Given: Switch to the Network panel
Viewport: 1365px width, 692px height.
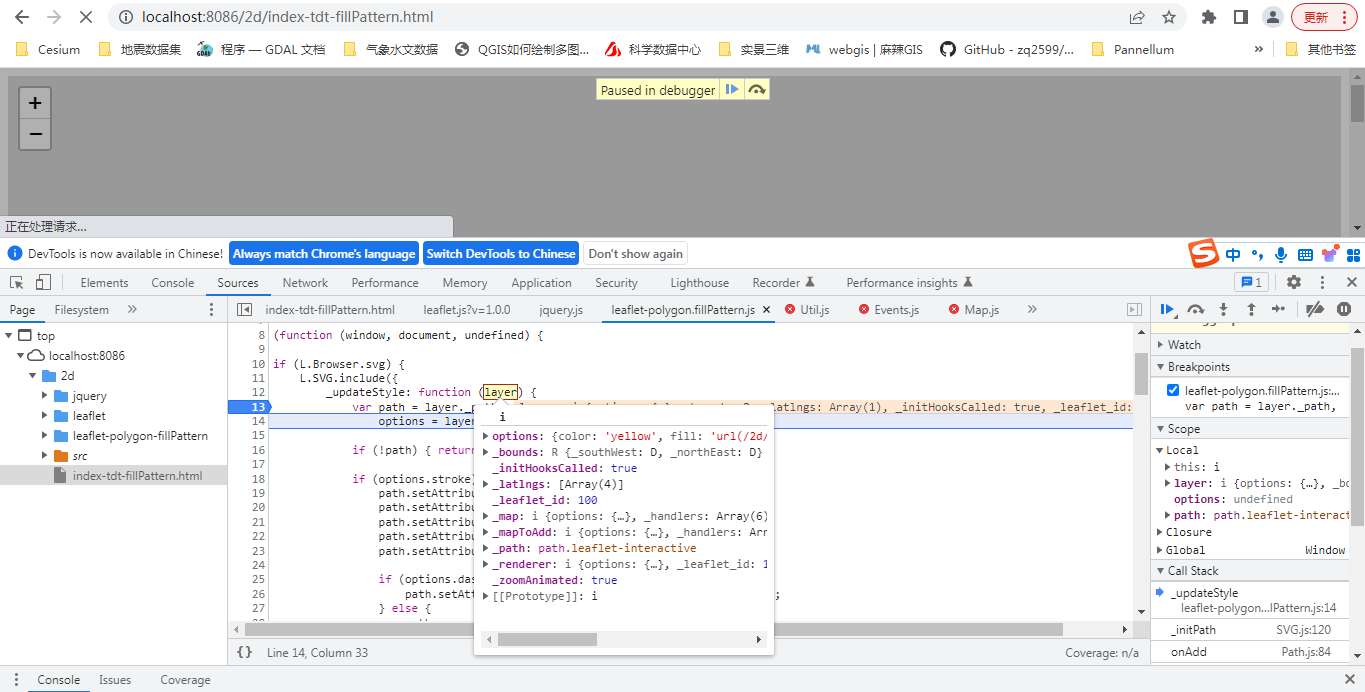Looking at the screenshot, I should tap(305, 283).
